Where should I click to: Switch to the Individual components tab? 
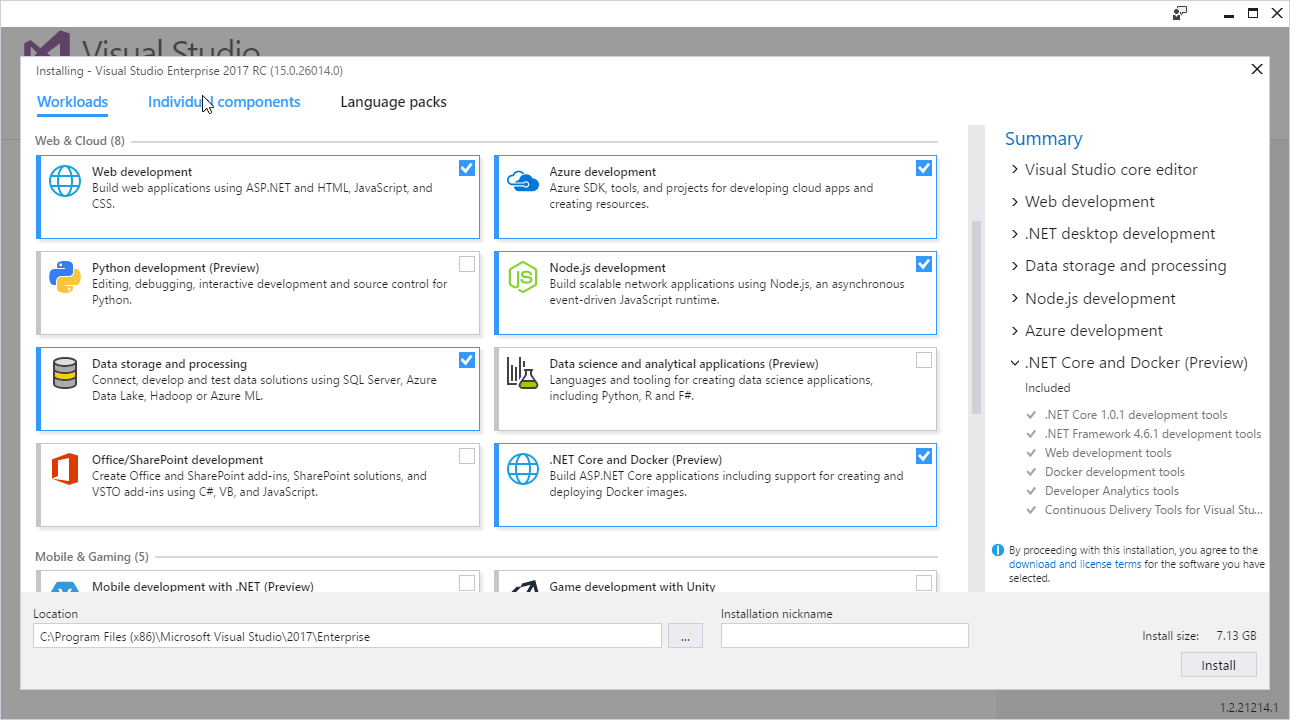click(224, 101)
